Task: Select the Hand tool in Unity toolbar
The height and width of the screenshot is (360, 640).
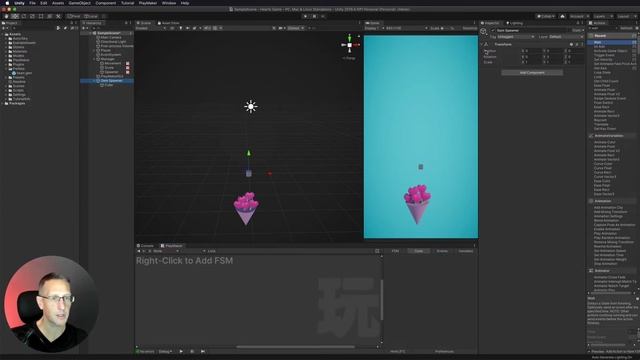Action: (x=6, y=16)
